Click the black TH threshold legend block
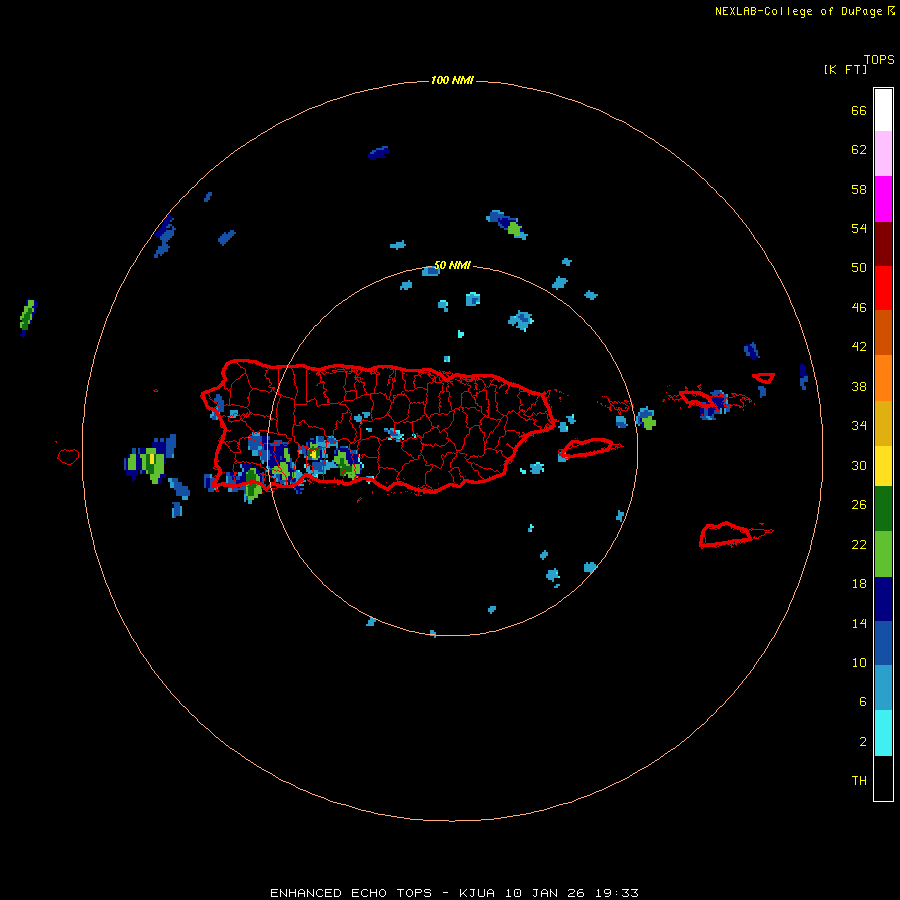Screen dimensions: 900x900 tap(883, 778)
